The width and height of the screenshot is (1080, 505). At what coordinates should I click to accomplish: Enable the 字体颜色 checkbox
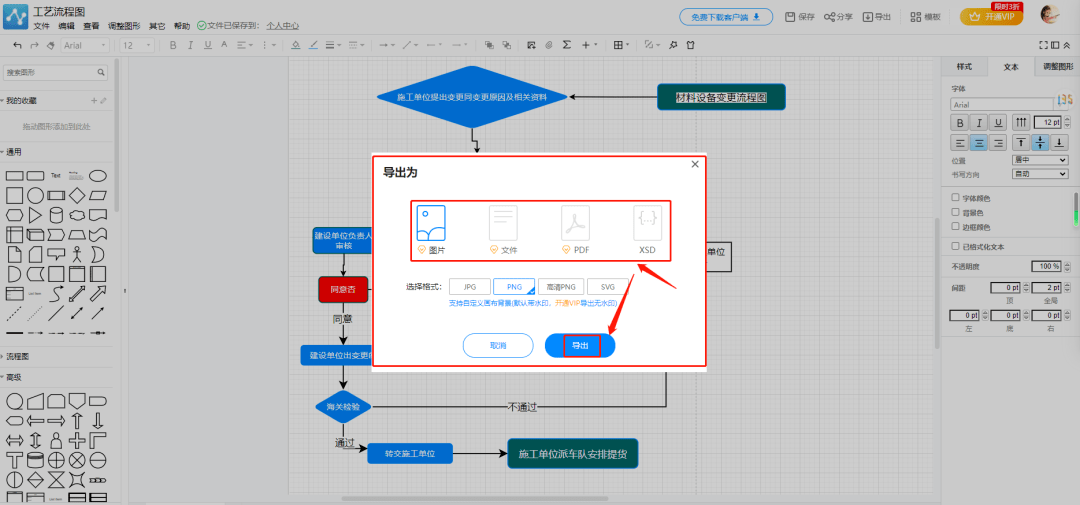point(955,198)
